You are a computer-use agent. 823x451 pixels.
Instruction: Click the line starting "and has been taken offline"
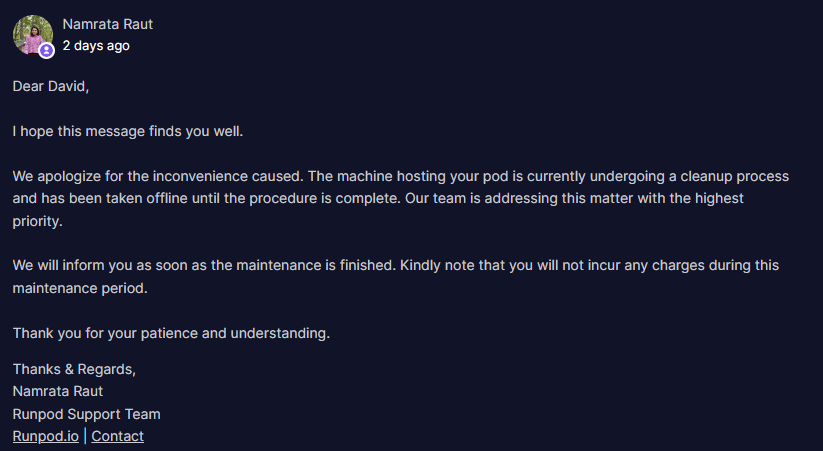coord(378,198)
